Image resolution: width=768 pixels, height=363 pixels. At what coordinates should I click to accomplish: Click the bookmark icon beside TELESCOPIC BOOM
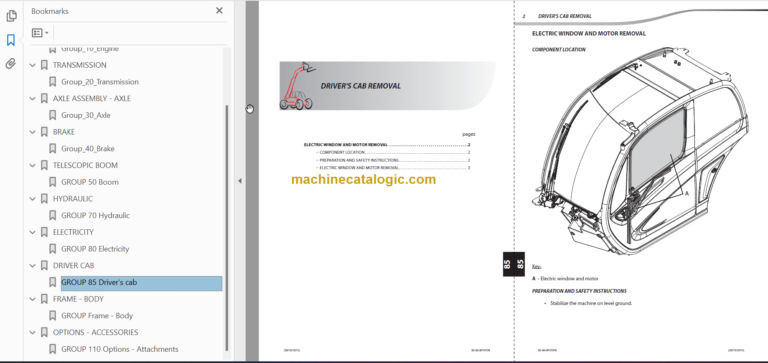[x=44, y=165]
